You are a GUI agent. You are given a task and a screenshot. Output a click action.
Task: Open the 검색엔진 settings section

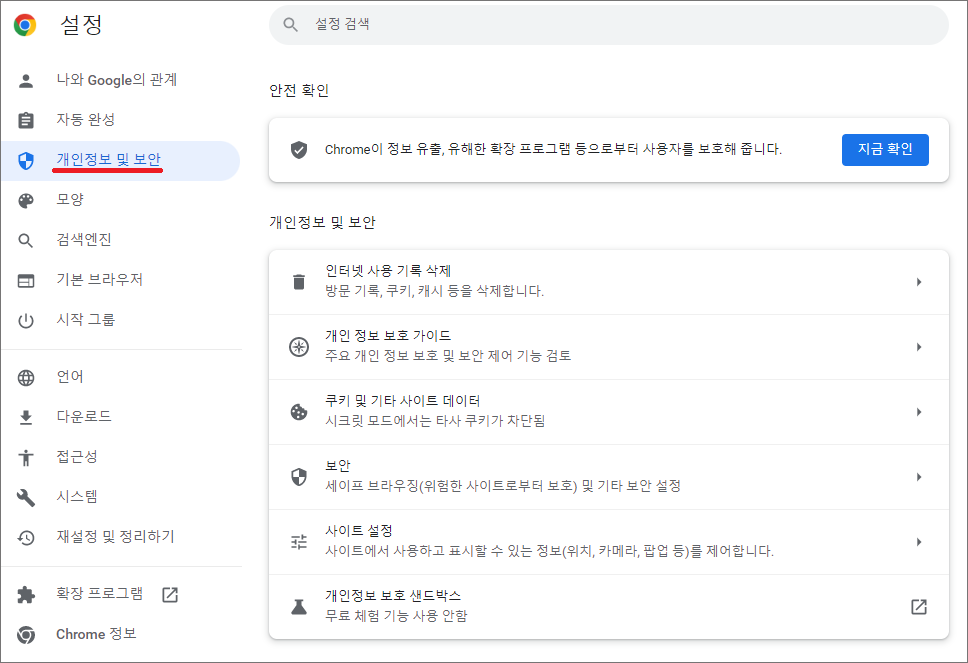pyautogui.click(x=120, y=241)
